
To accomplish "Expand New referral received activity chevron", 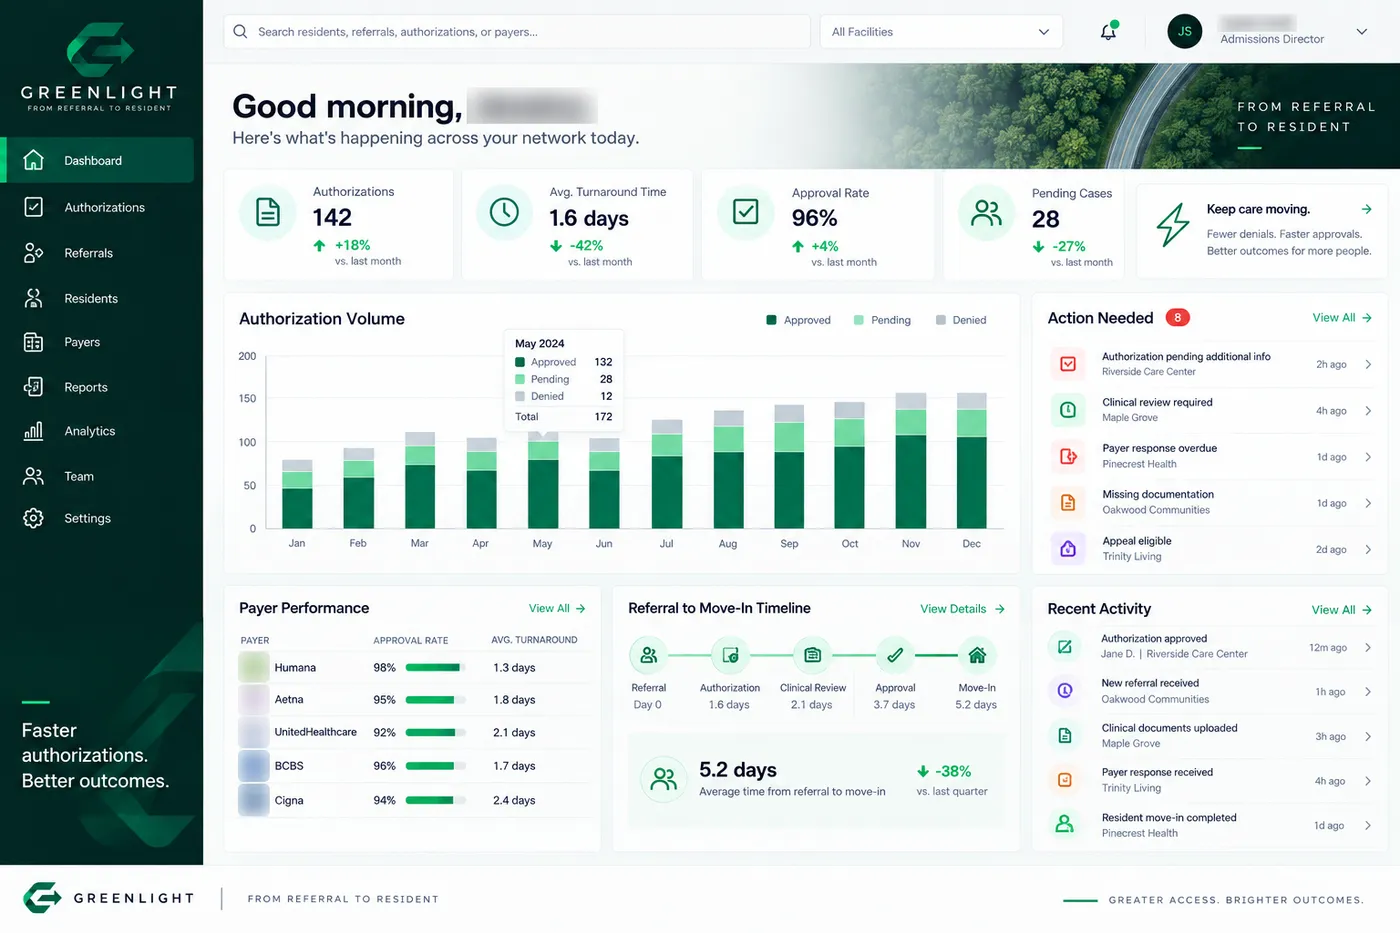I will tap(1368, 692).
